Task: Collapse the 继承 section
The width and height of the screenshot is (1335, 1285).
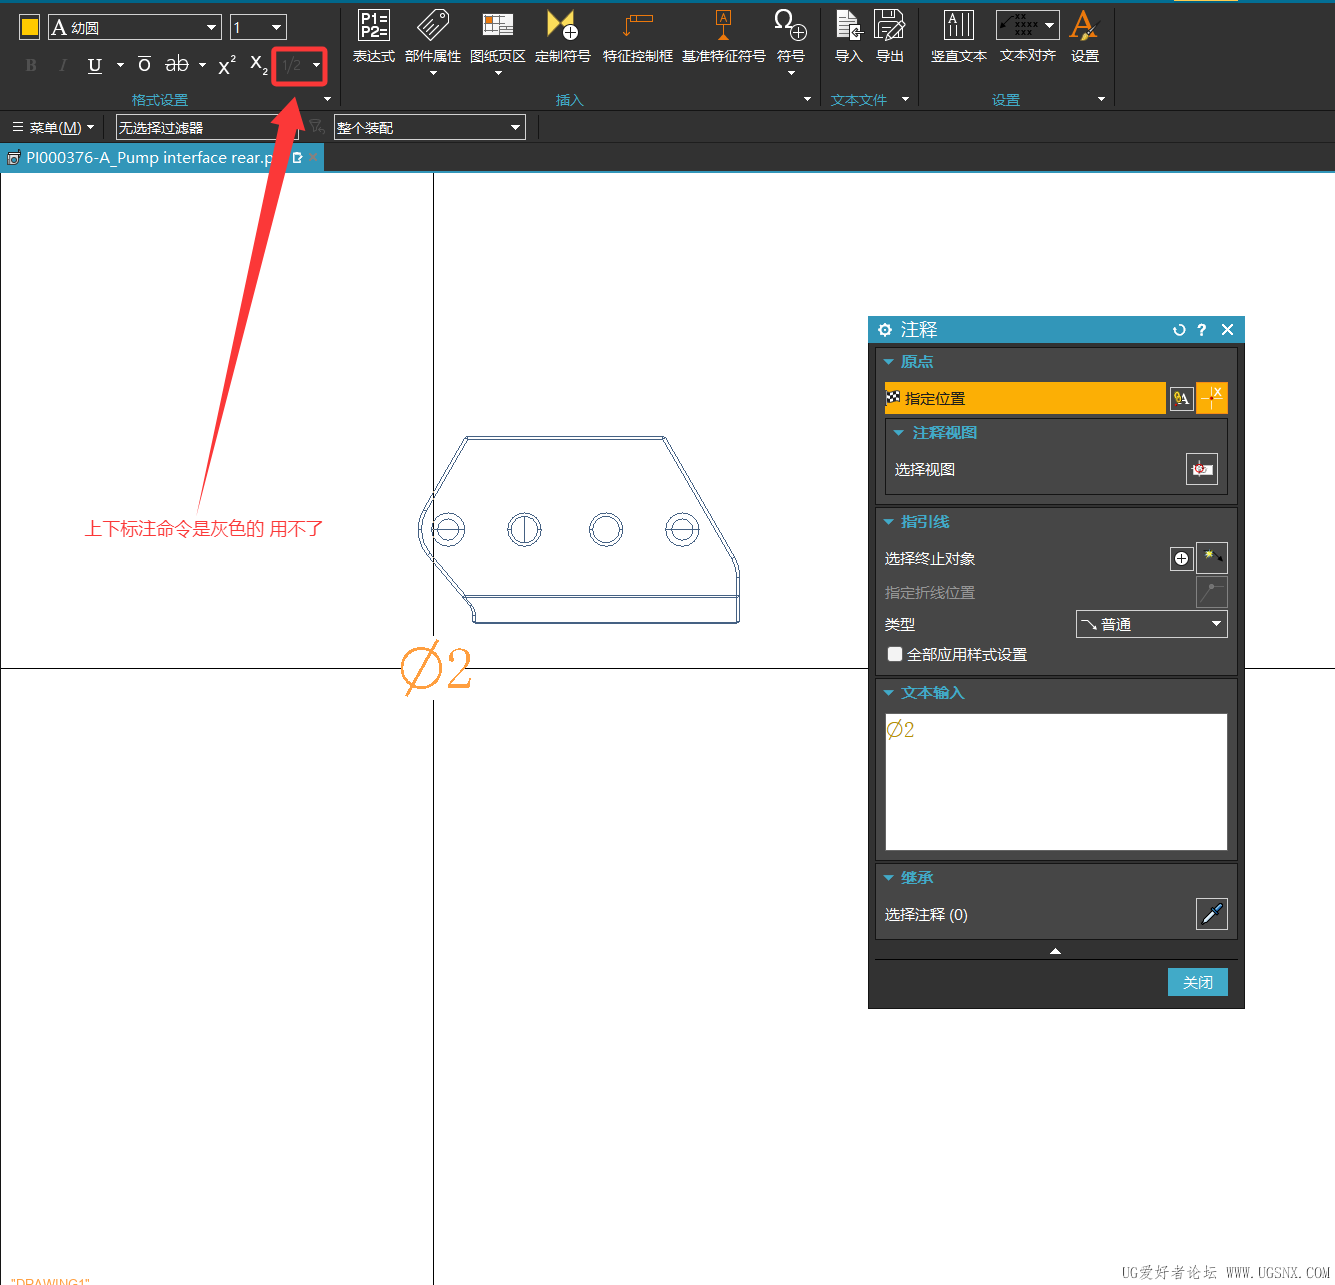Action: 888,878
